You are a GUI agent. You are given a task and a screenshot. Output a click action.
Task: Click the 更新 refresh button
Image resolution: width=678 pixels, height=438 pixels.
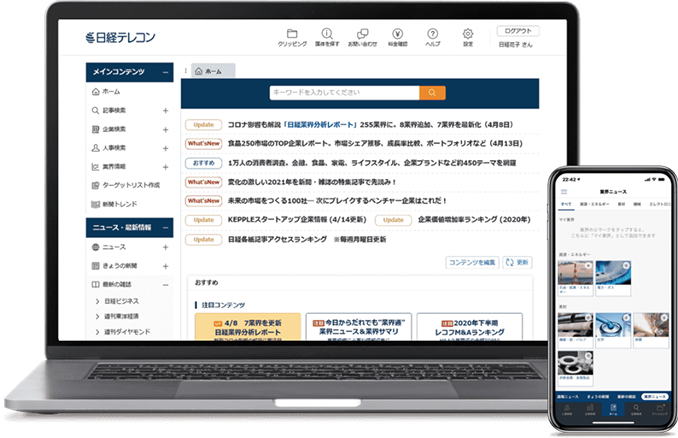click(x=515, y=262)
